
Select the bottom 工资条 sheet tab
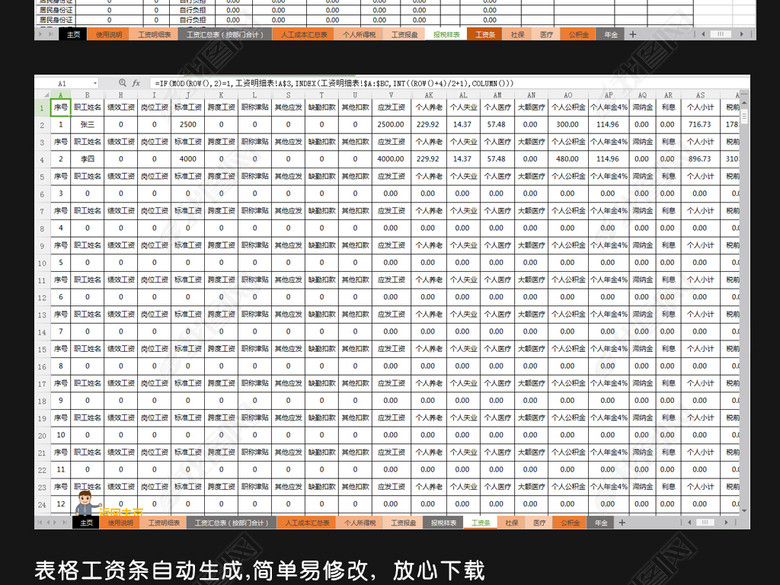[x=481, y=522]
